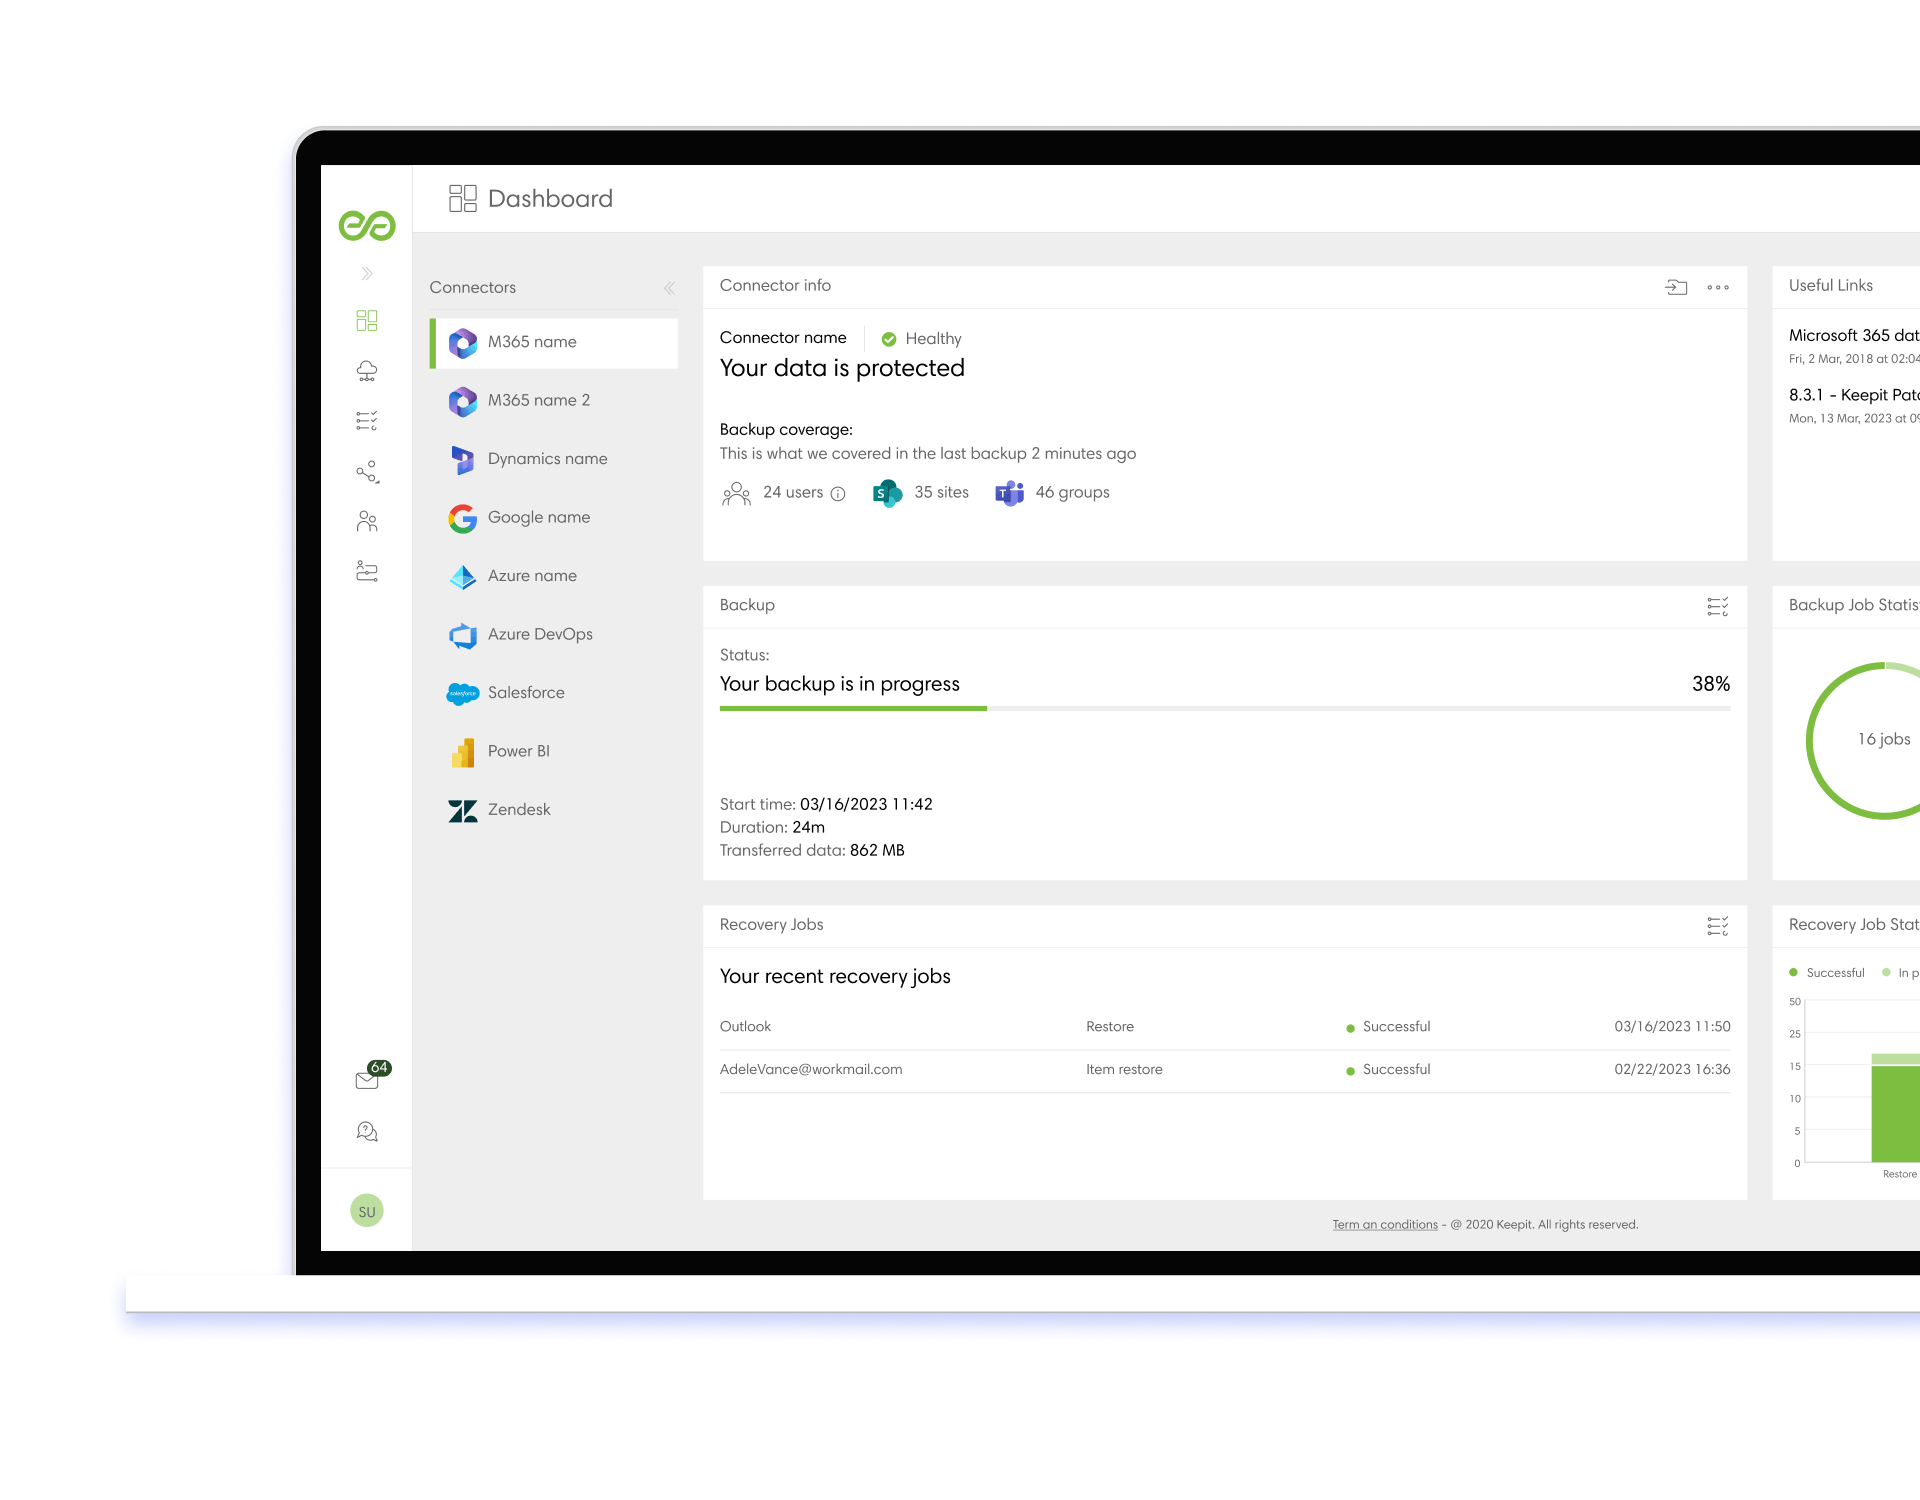Select the Zendesk connector
The image size is (1920, 1500).
[554, 810]
